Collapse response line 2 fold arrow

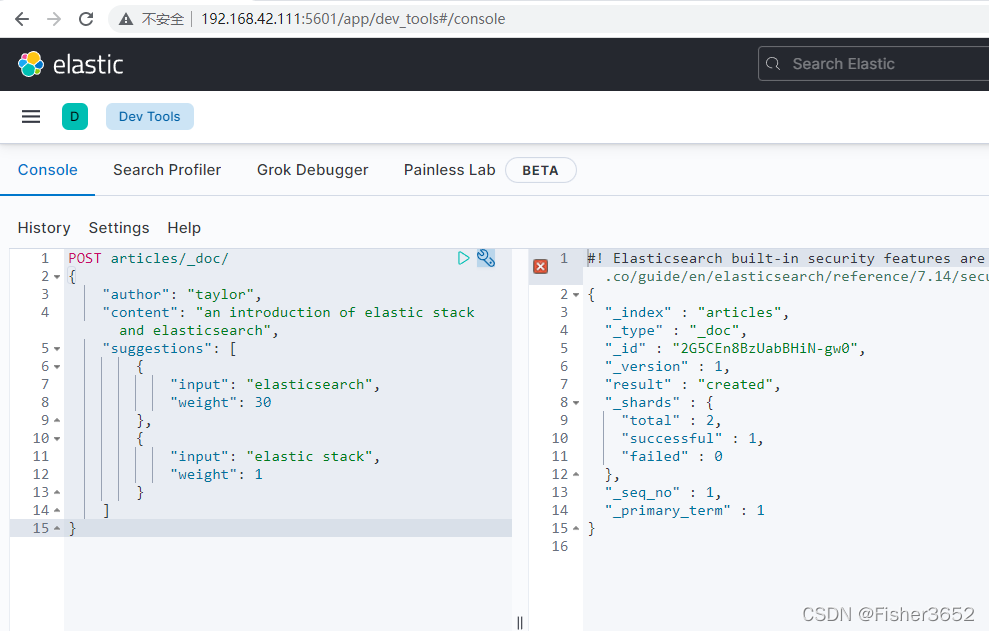tap(576, 295)
